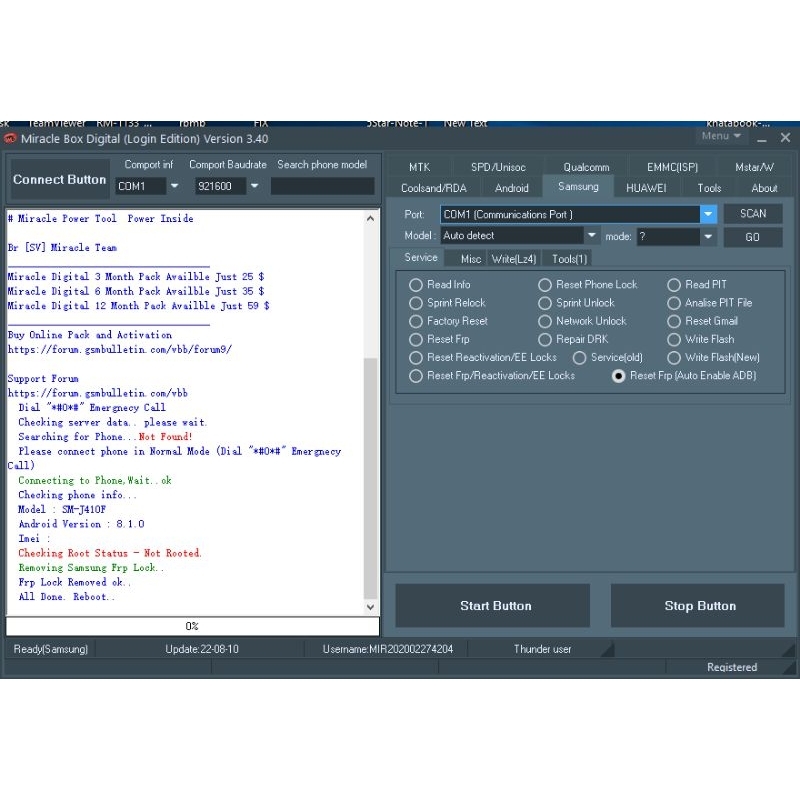Click 'Ready(Samsung)' in the status bar

point(51,649)
